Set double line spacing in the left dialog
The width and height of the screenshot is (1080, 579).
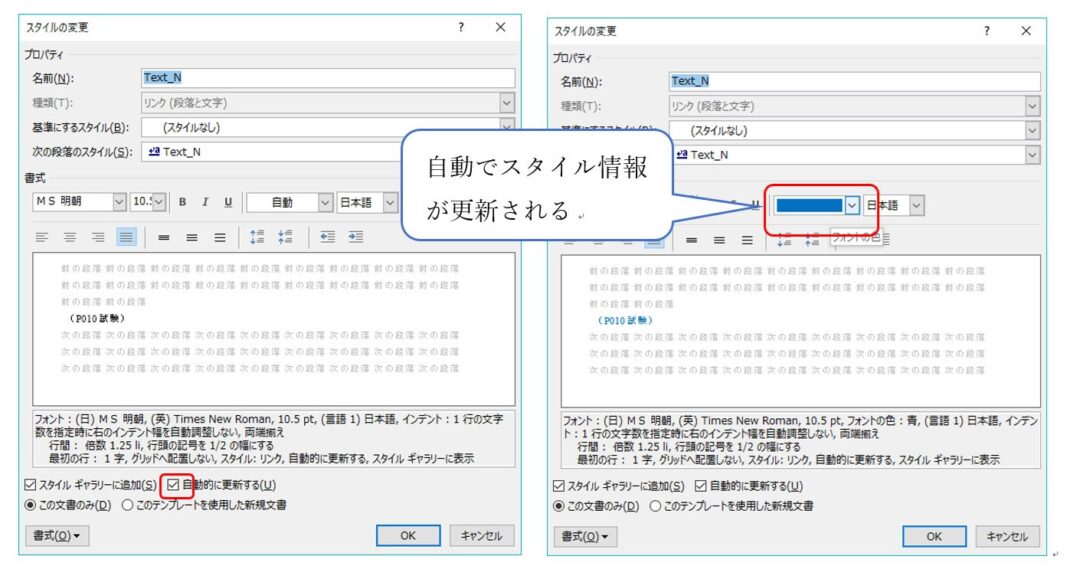[220, 238]
